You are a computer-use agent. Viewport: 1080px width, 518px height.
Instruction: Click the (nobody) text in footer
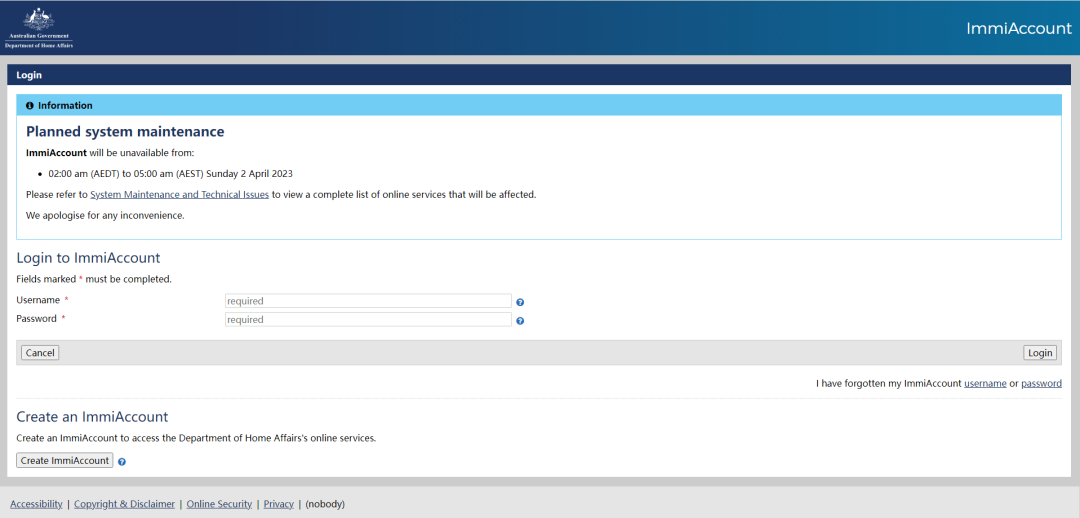[x=325, y=504]
